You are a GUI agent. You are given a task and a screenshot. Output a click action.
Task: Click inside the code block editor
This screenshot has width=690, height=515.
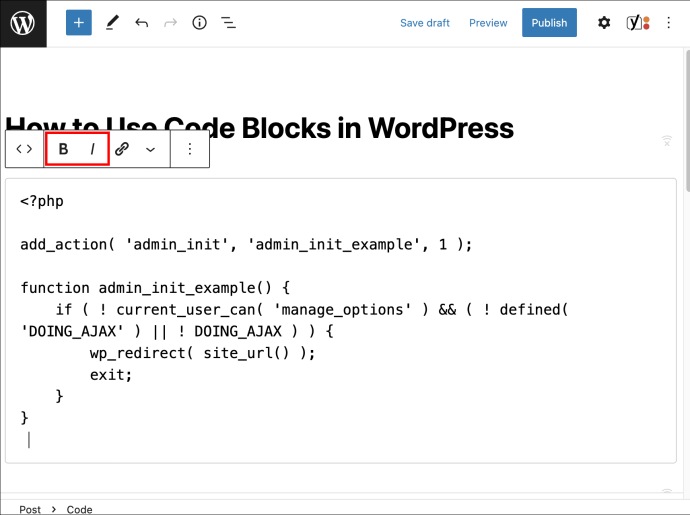coord(341,320)
